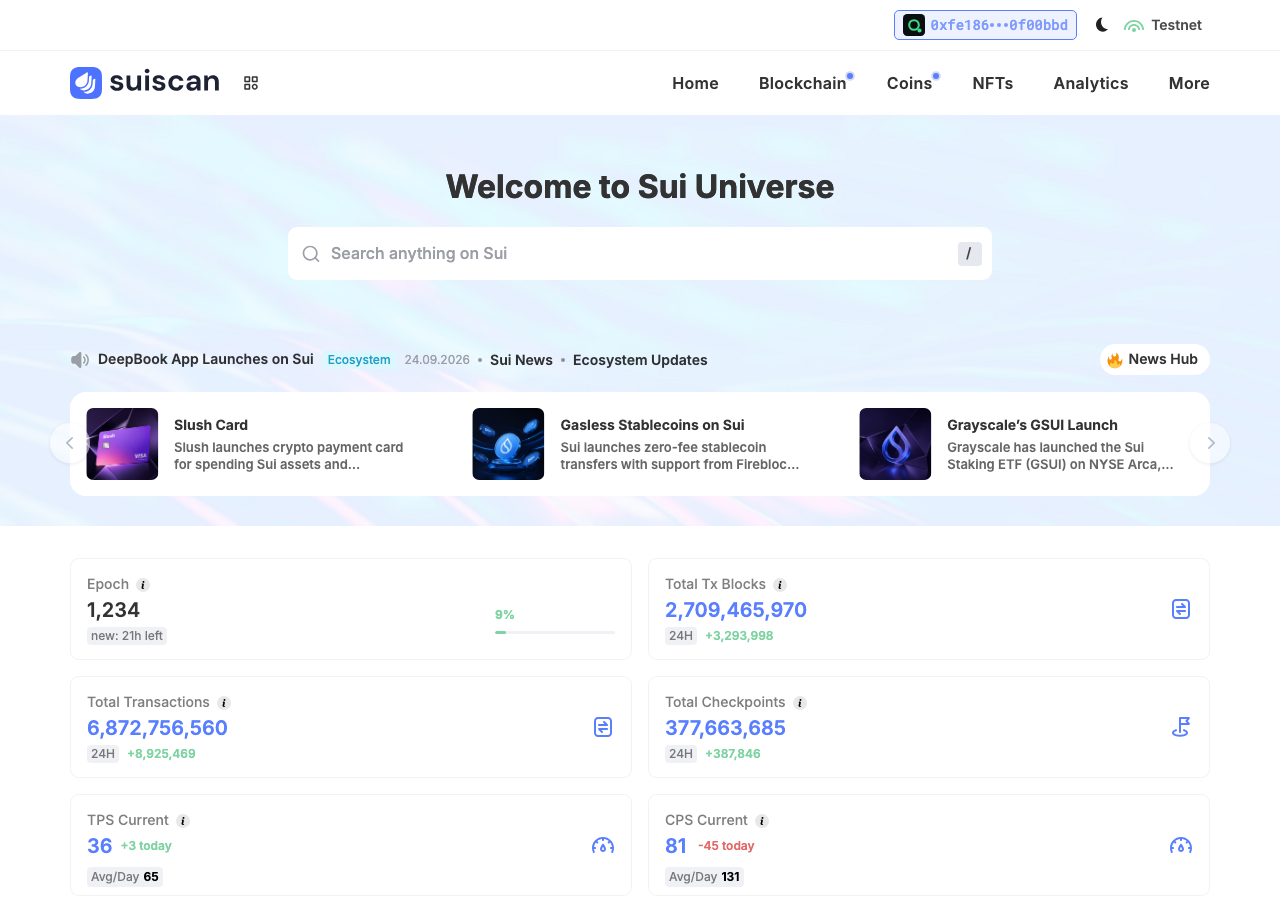Open the apps grid icon beside logo
1280x900 pixels.
point(251,83)
